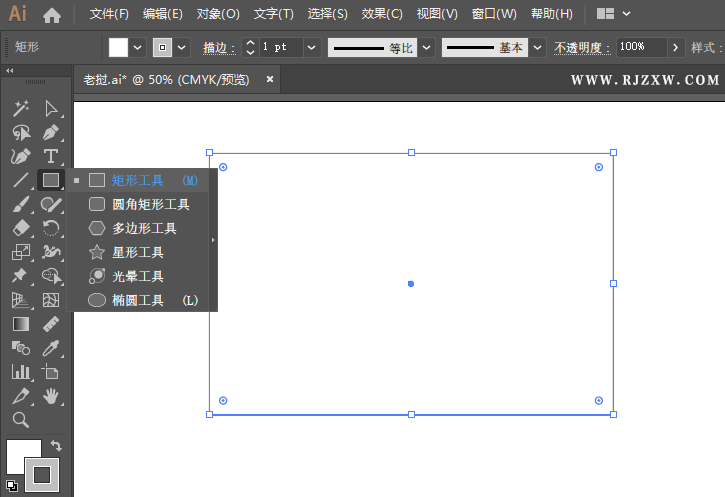Select the Rotate tool

pyautogui.click(x=51, y=228)
